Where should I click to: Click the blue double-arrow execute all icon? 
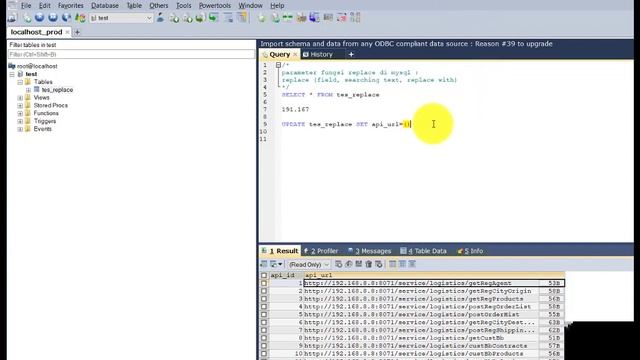coord(53,18)
